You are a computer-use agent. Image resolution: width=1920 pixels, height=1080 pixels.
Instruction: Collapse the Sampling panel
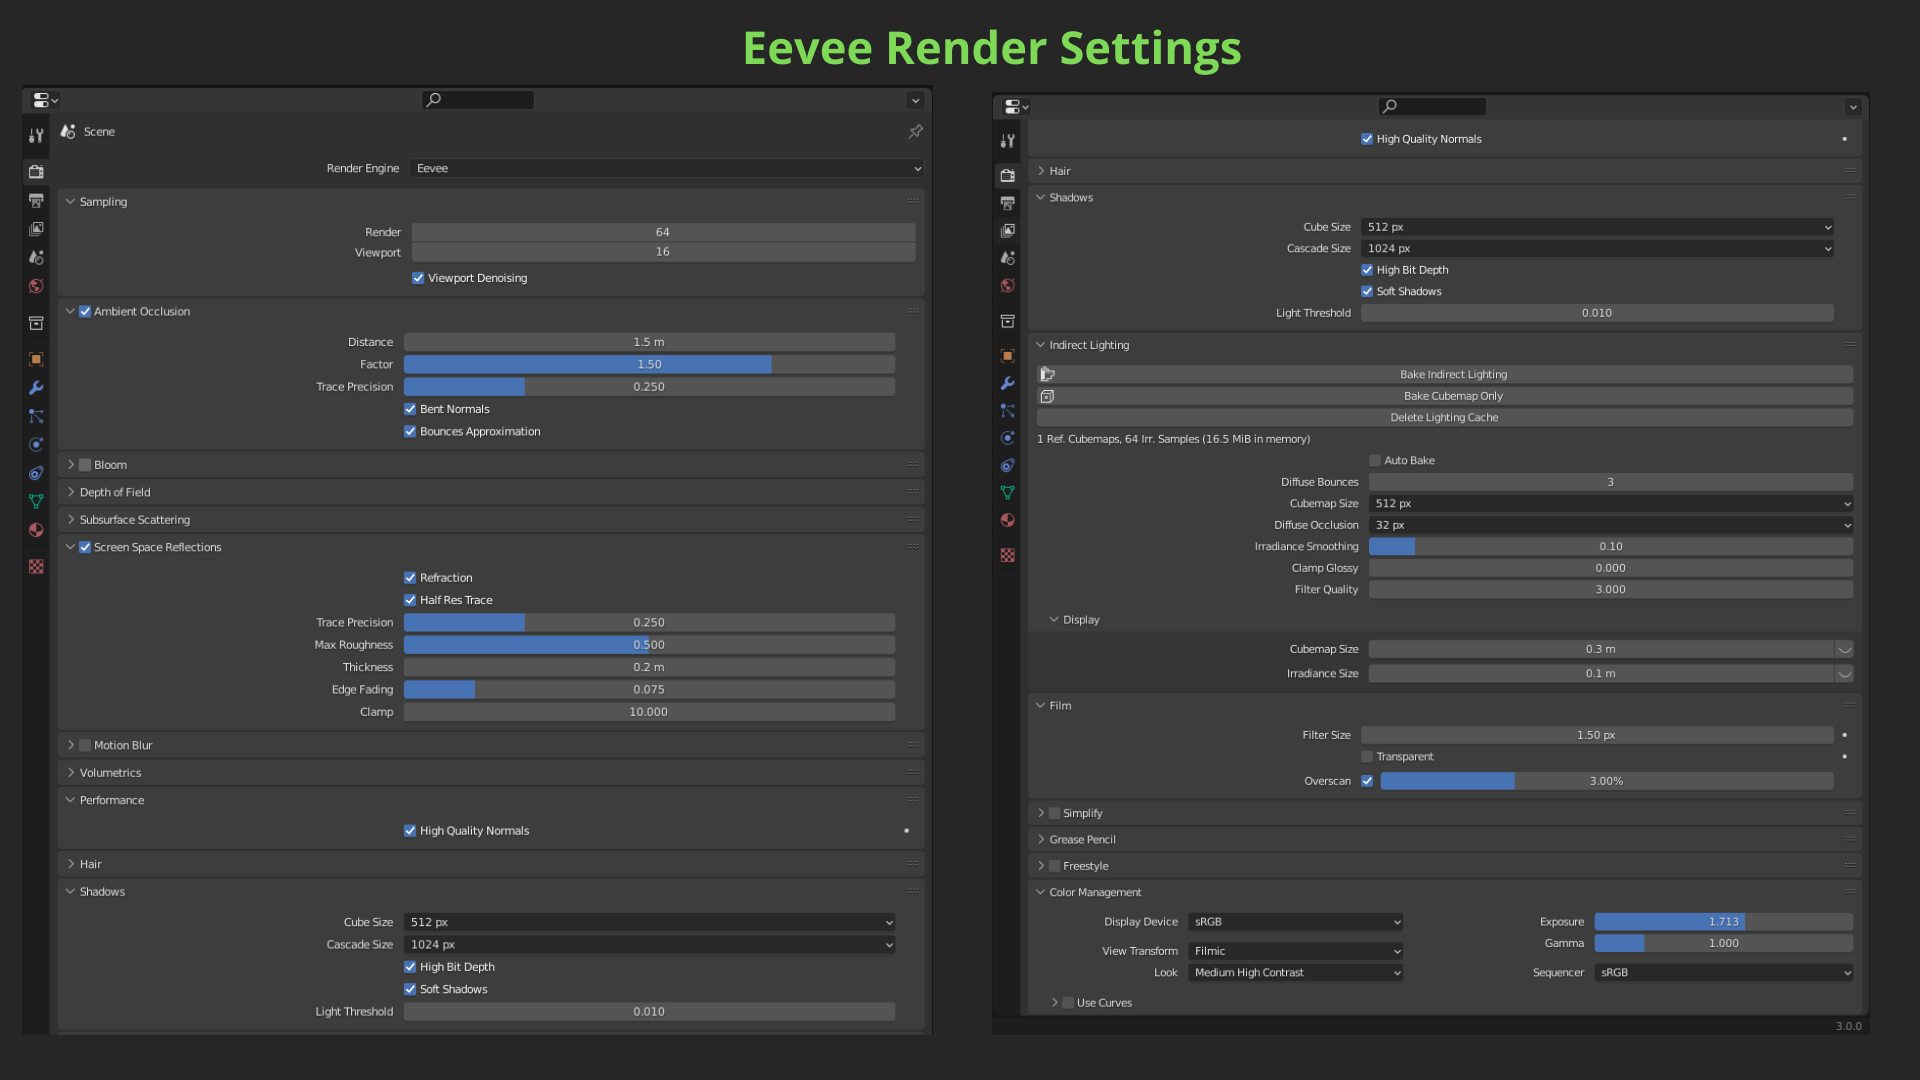[x=71, y=201]
